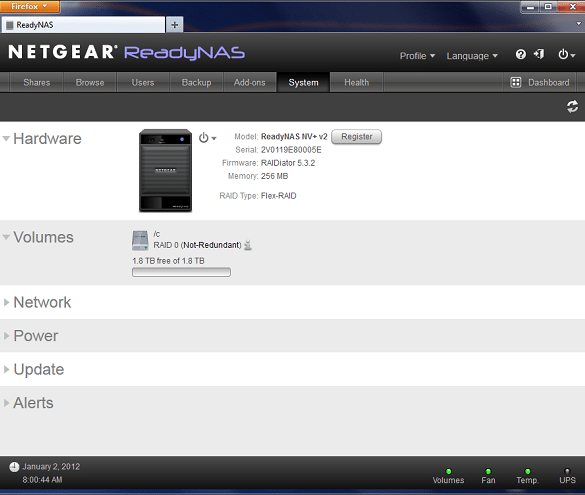
Task: Open the header power menu icon
Action: 566,54
